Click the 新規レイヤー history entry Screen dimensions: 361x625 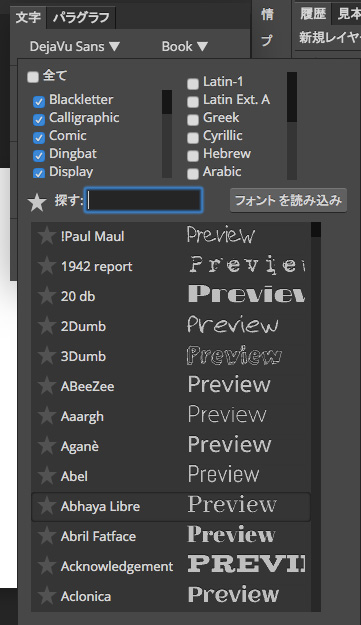[x=330, y=37]
